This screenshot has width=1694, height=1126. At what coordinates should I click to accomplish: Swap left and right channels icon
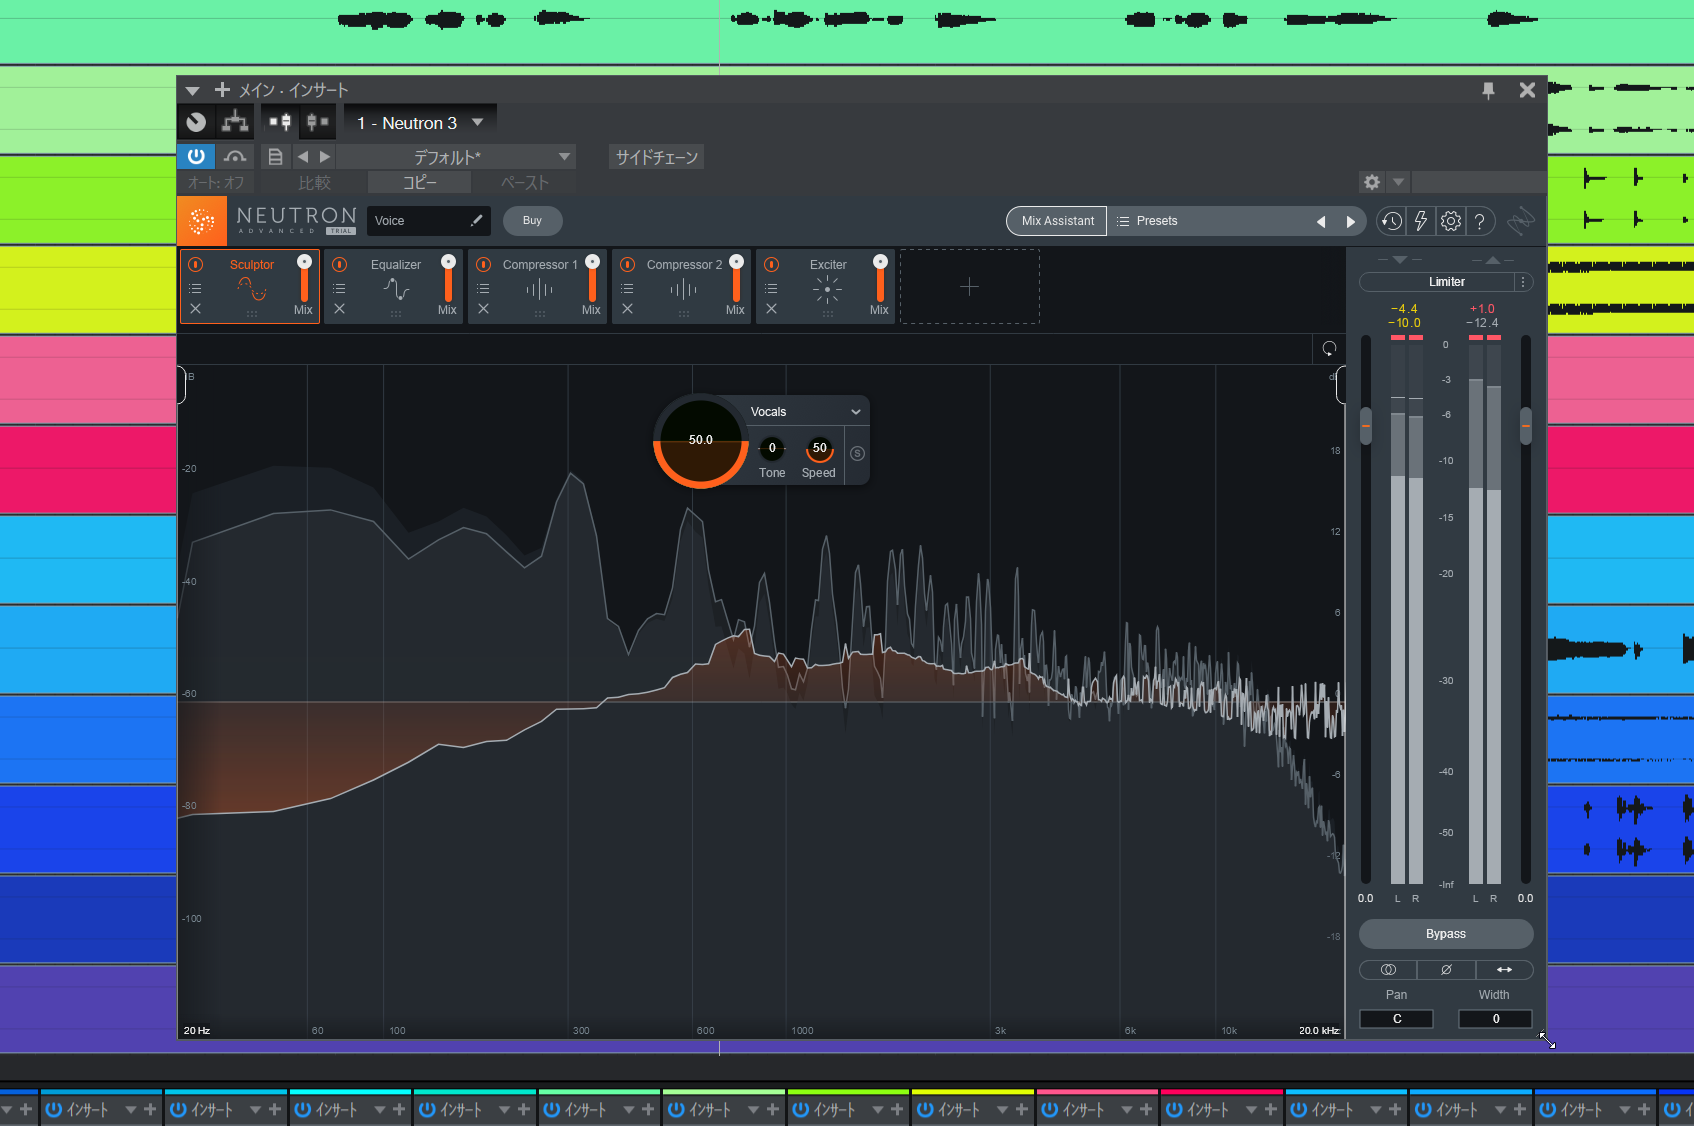(x=1504, y=970)
